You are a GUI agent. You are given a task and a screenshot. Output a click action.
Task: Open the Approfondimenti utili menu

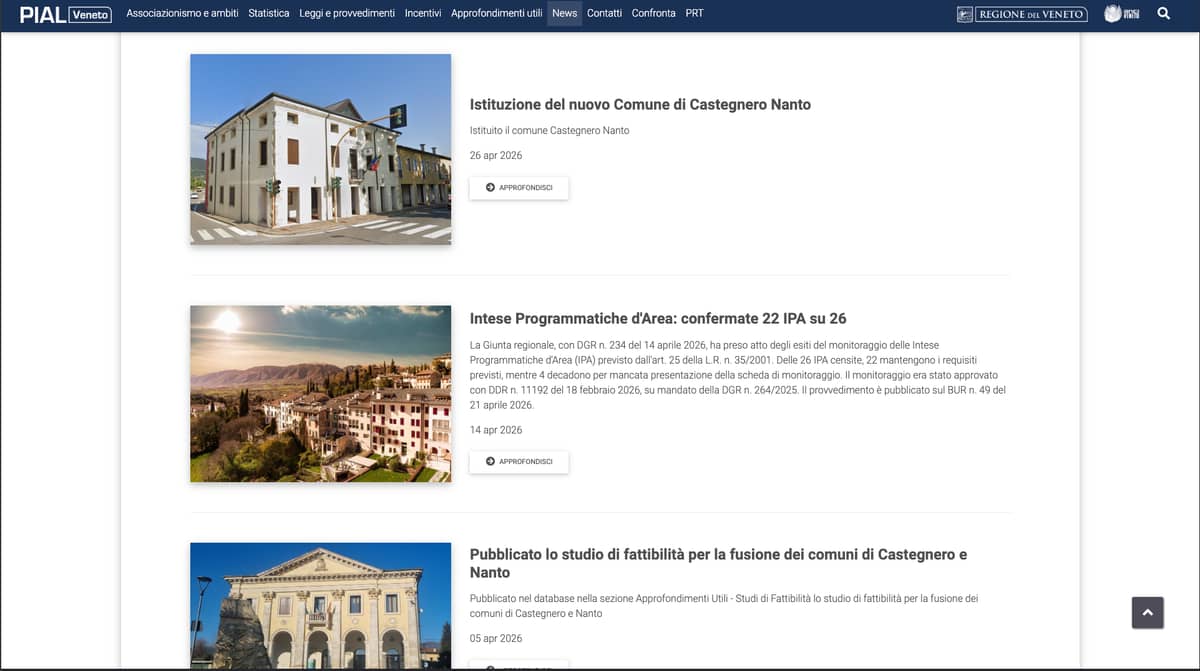tap(497, 13)
